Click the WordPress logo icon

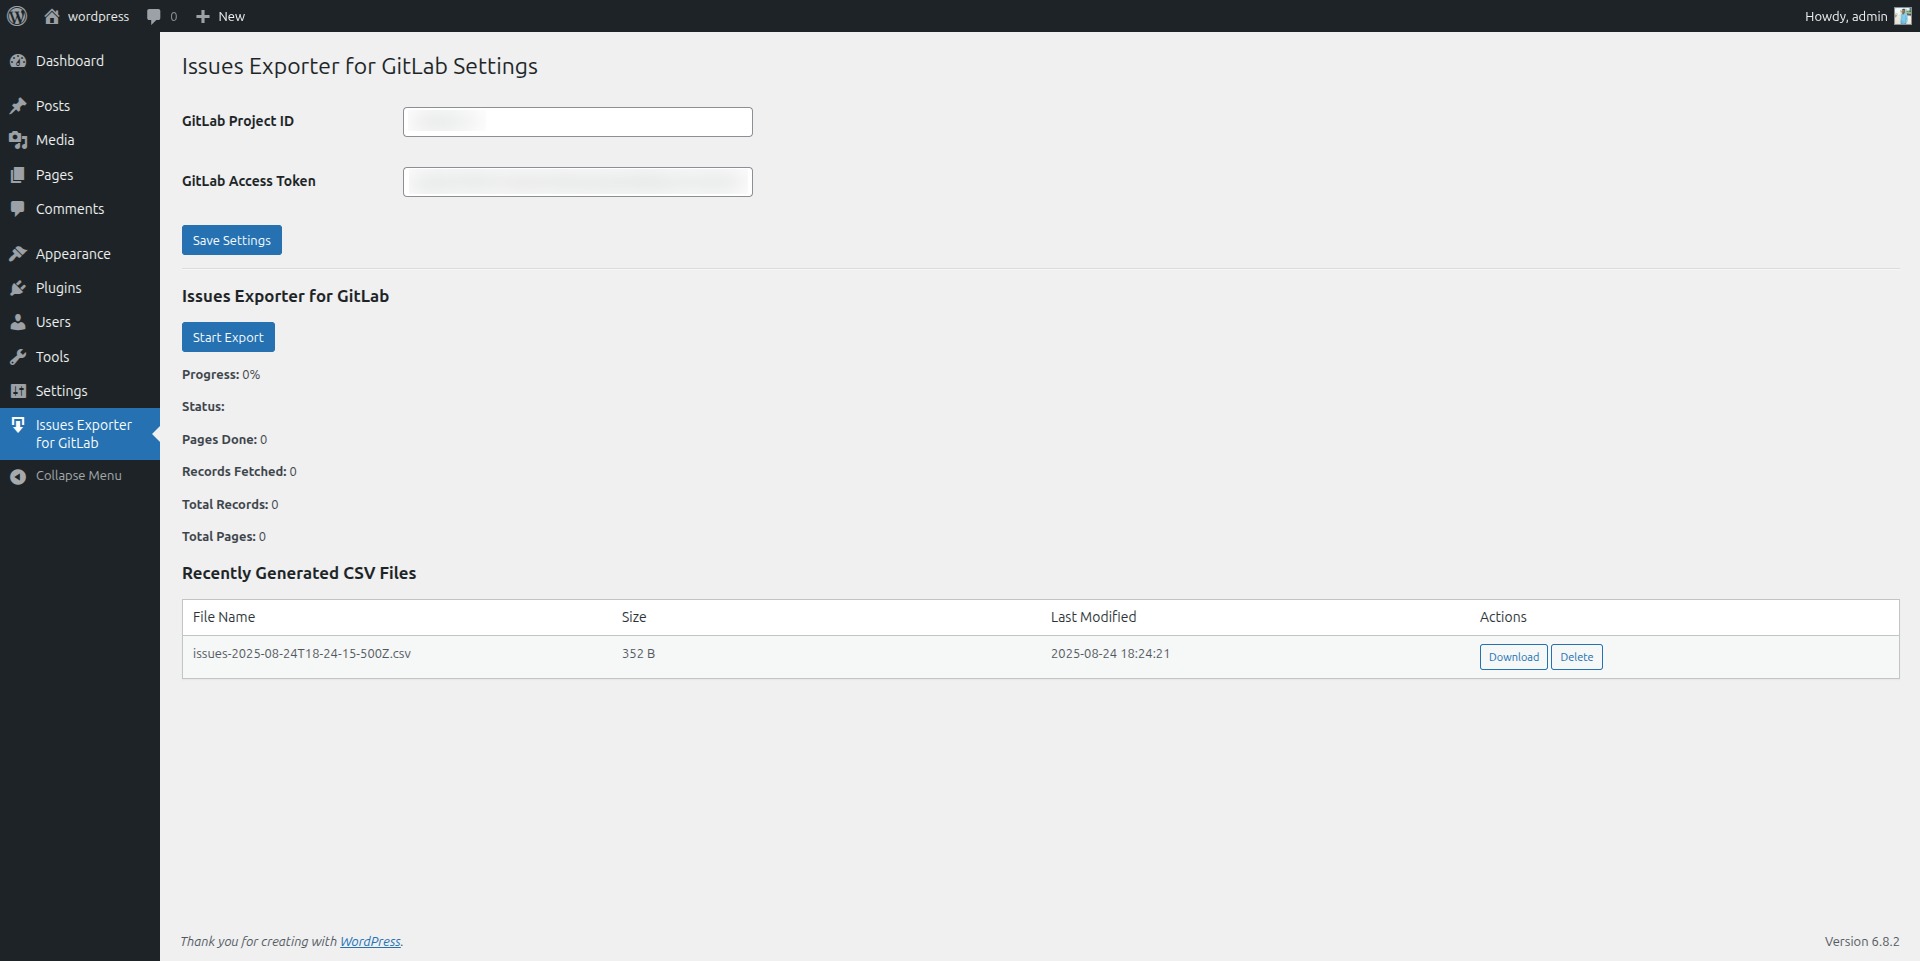click(17, 16)
